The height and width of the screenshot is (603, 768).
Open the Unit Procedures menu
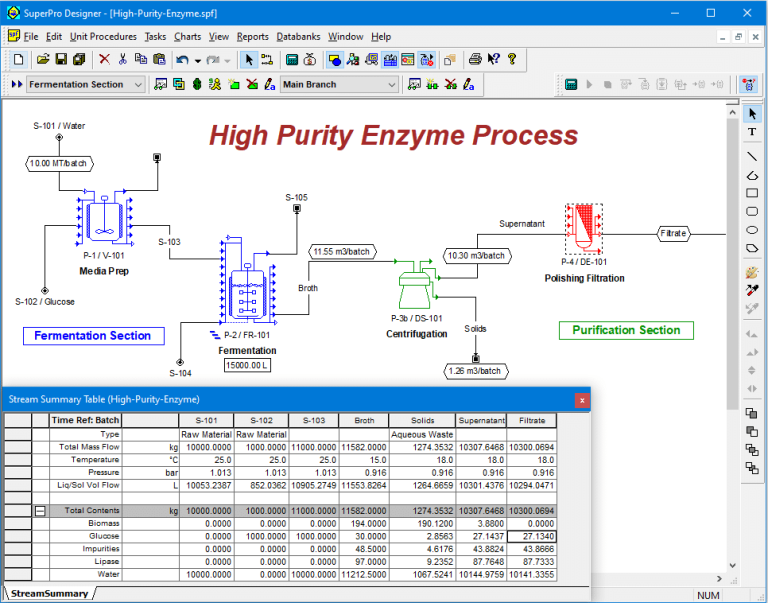tap(103, 37)
